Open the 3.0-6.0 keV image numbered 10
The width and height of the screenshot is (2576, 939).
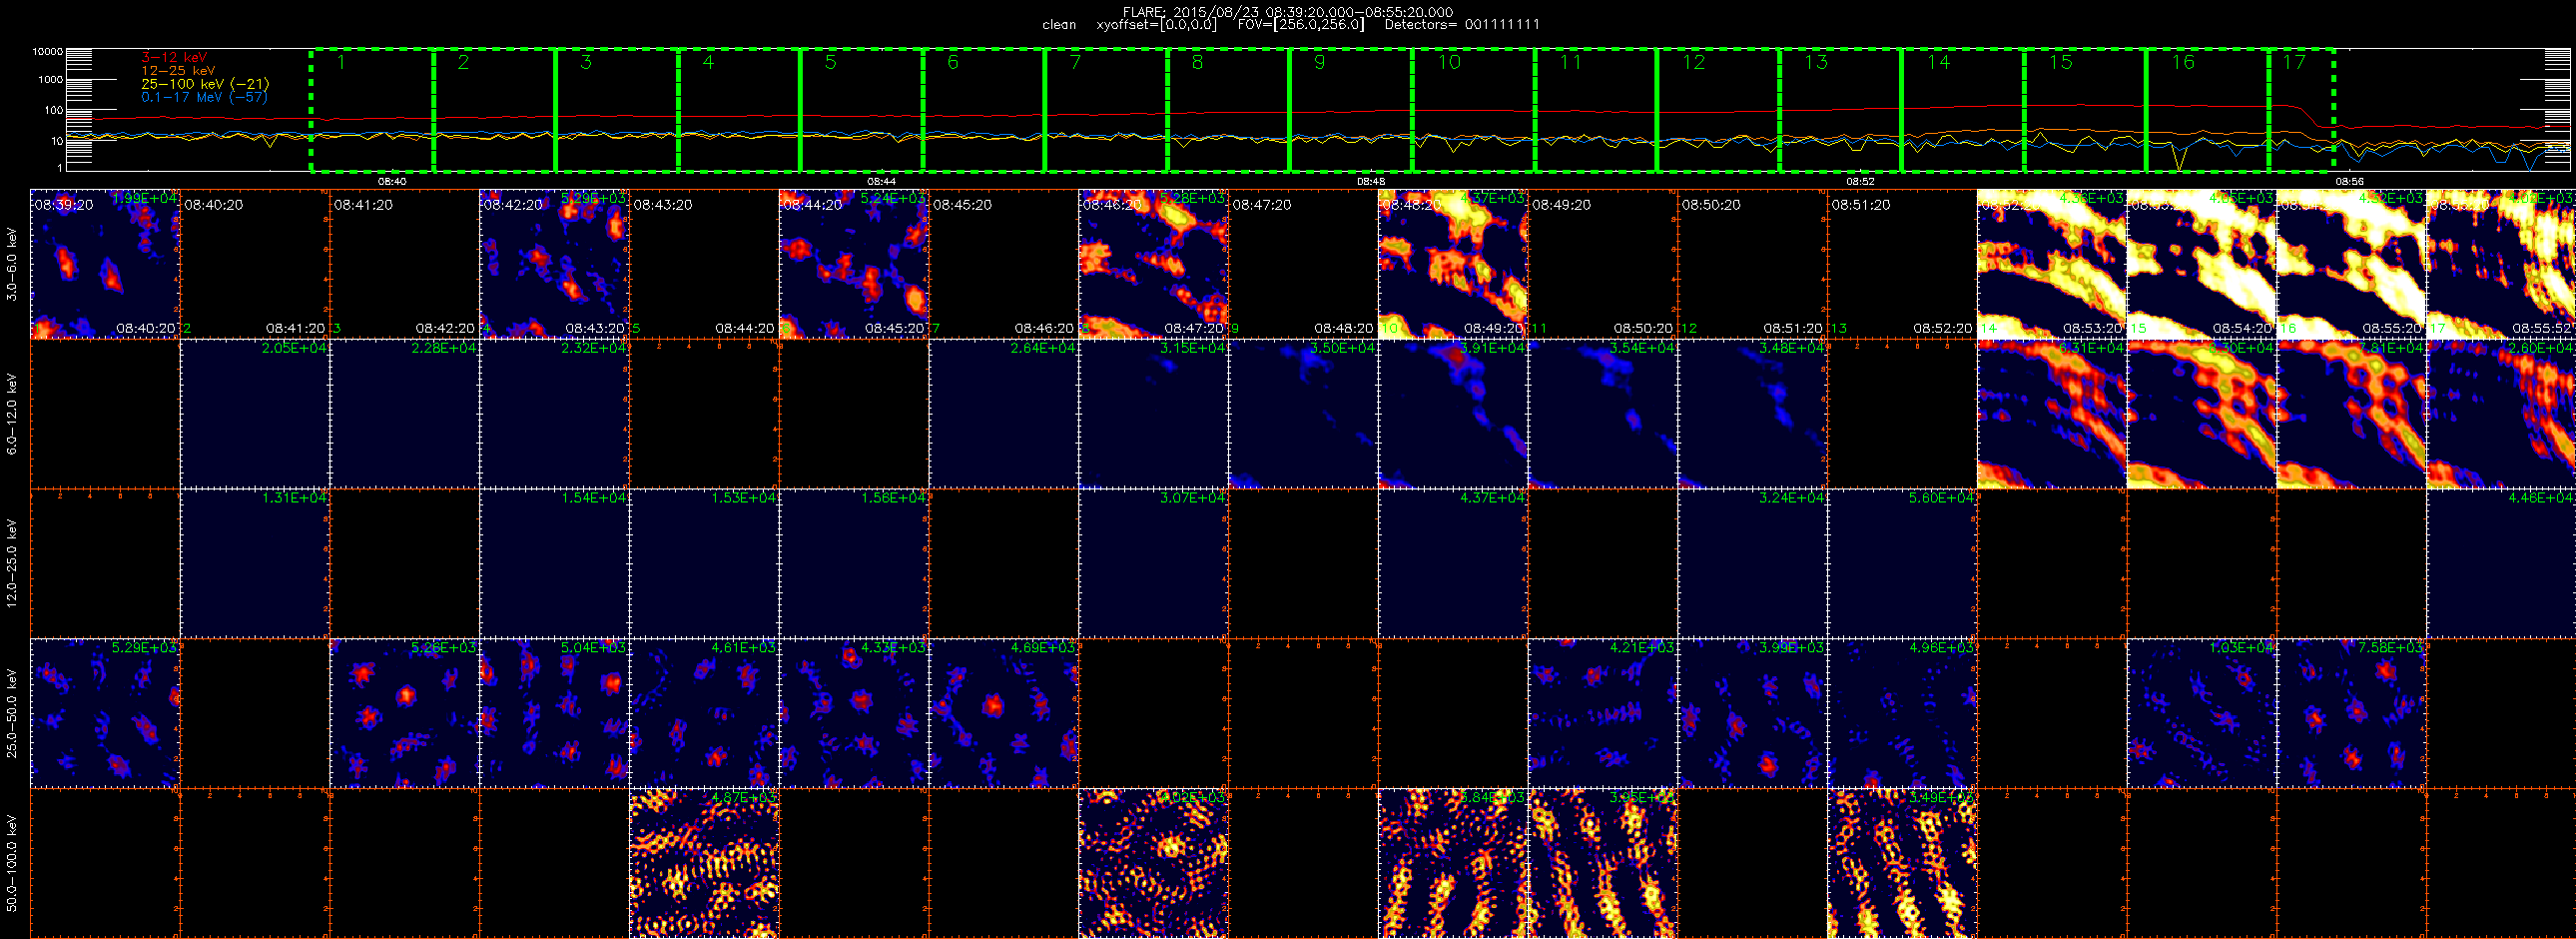1453,264
